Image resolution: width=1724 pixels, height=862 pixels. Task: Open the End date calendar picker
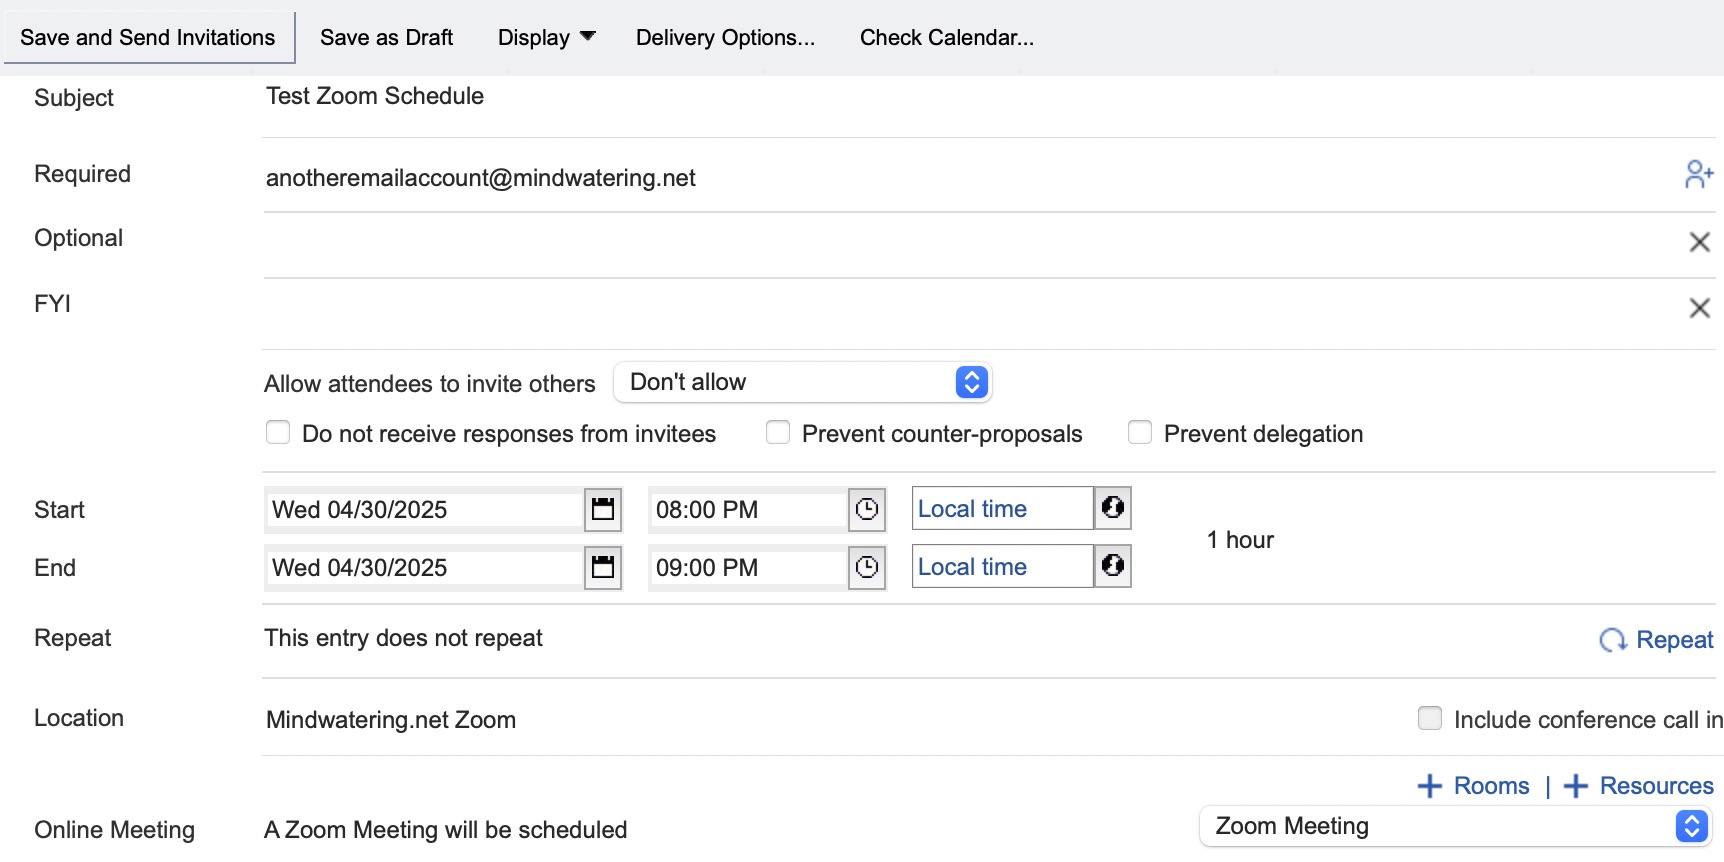pyautogui.click(x=603, y=567)
